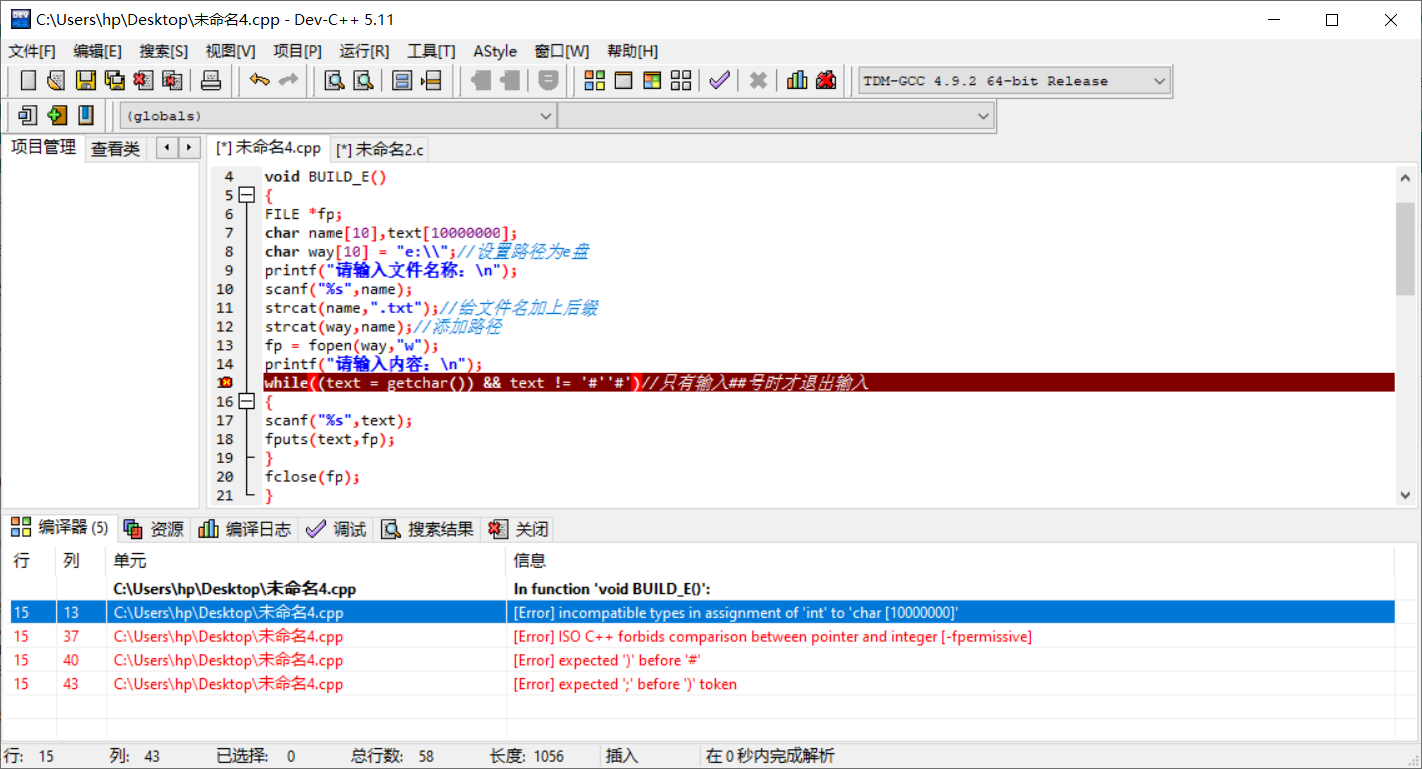Click the Print icon
1422x769 pixels.
pyautogui.click(x=211, y=81)
